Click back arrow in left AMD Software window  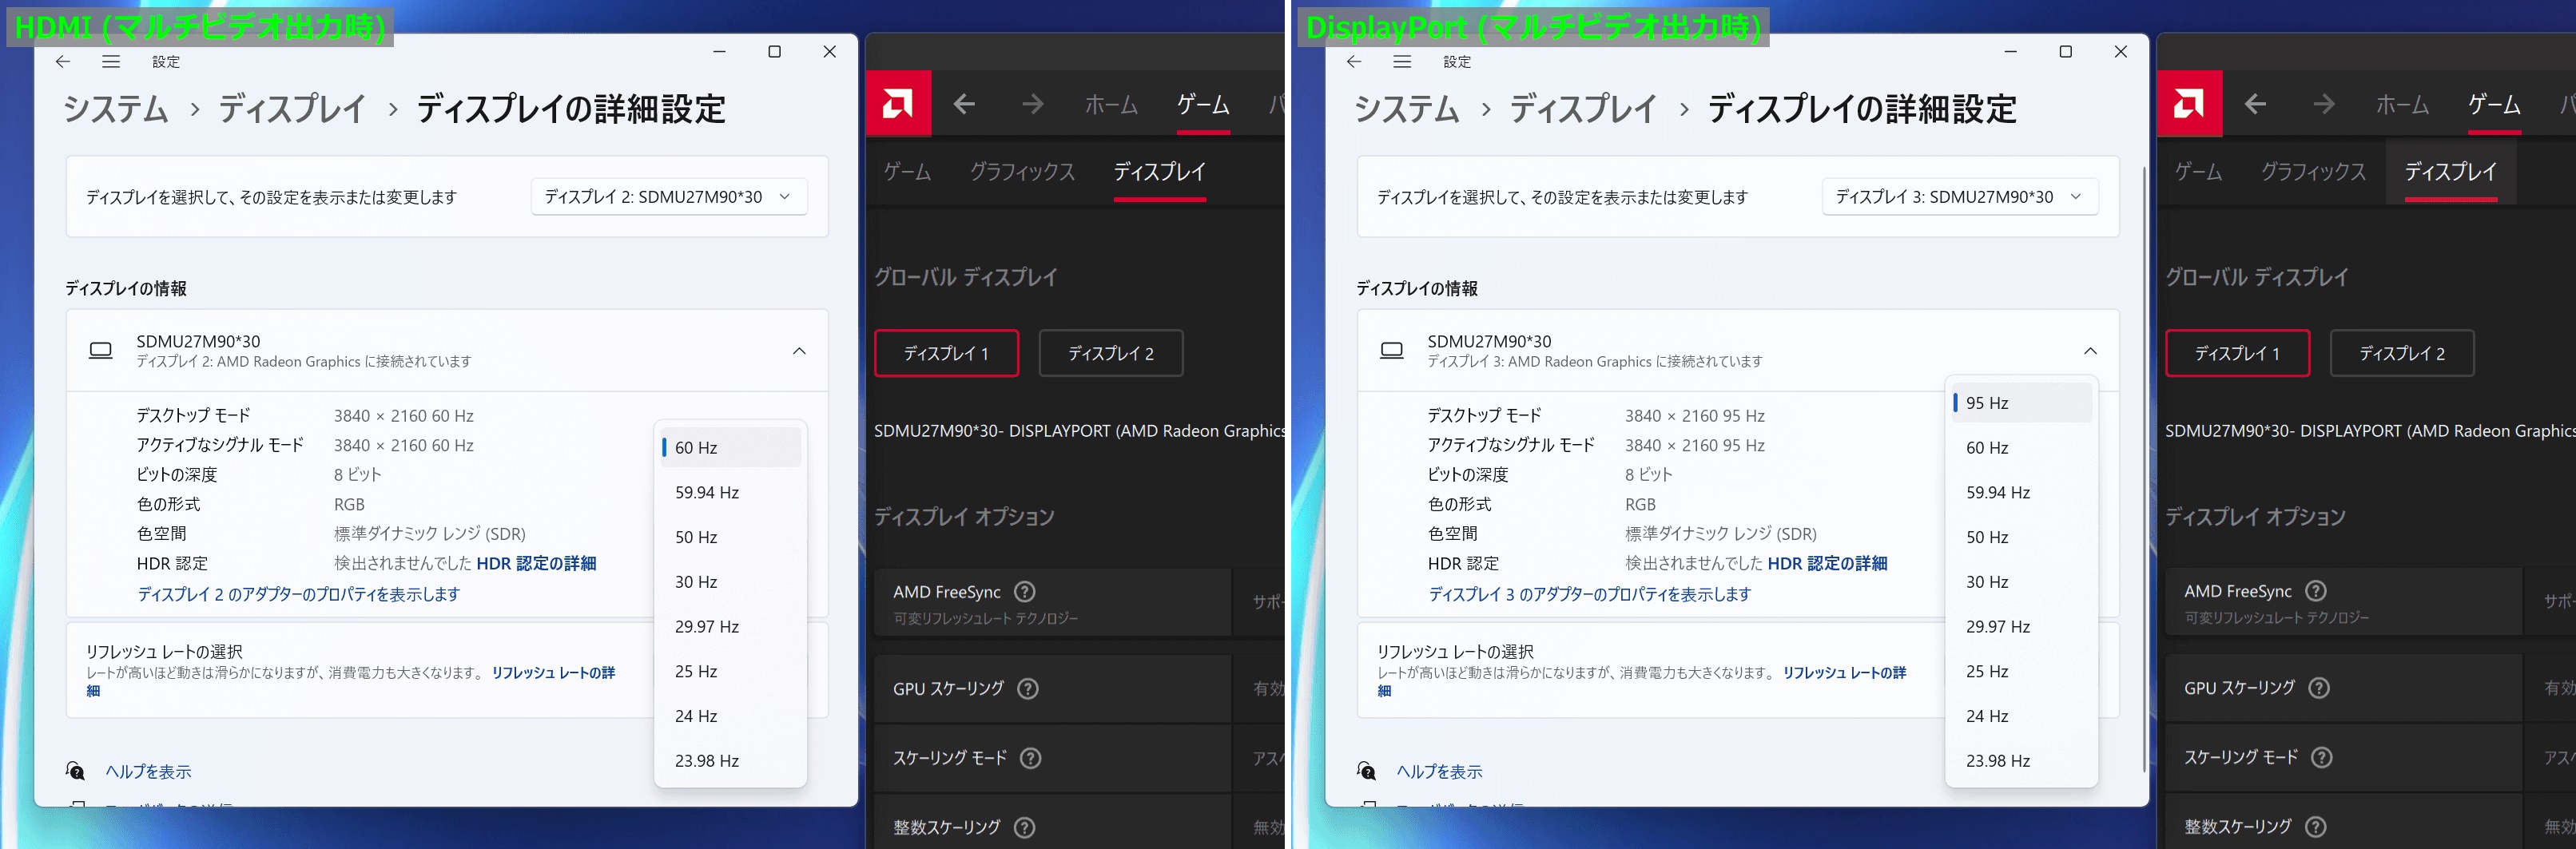(x=964, y=104)
